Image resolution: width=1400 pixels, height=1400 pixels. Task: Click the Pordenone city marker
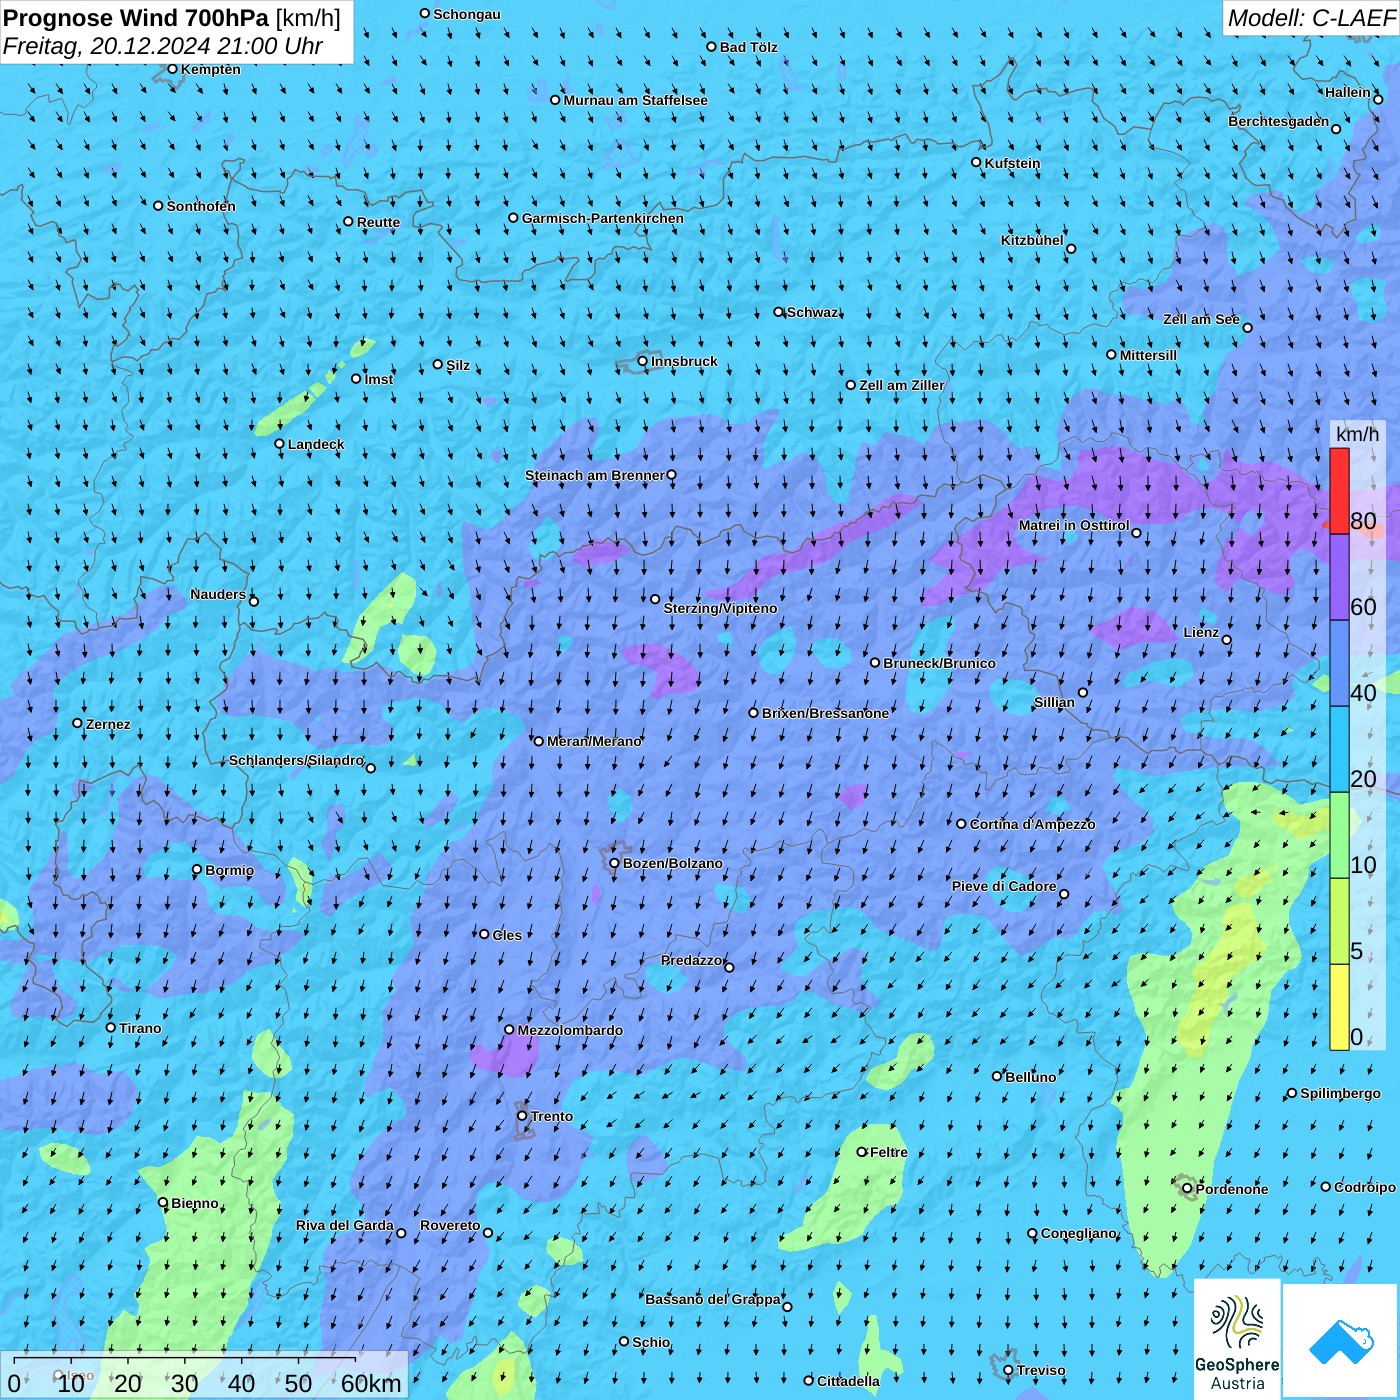pyautogui.click(x=1188, y=1189)
